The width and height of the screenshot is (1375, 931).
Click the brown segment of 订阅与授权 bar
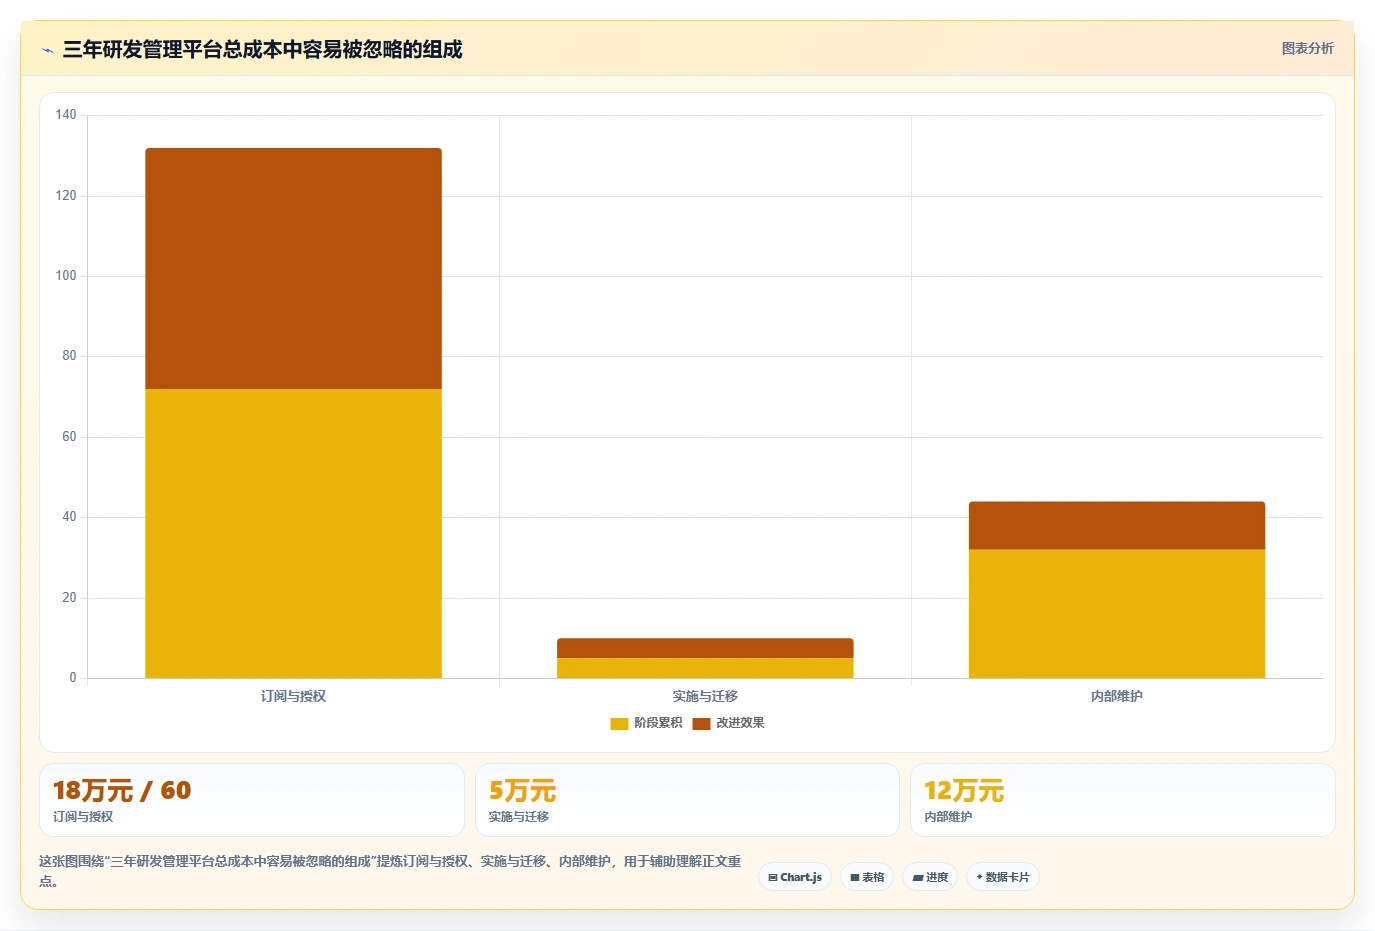point(293,268)
